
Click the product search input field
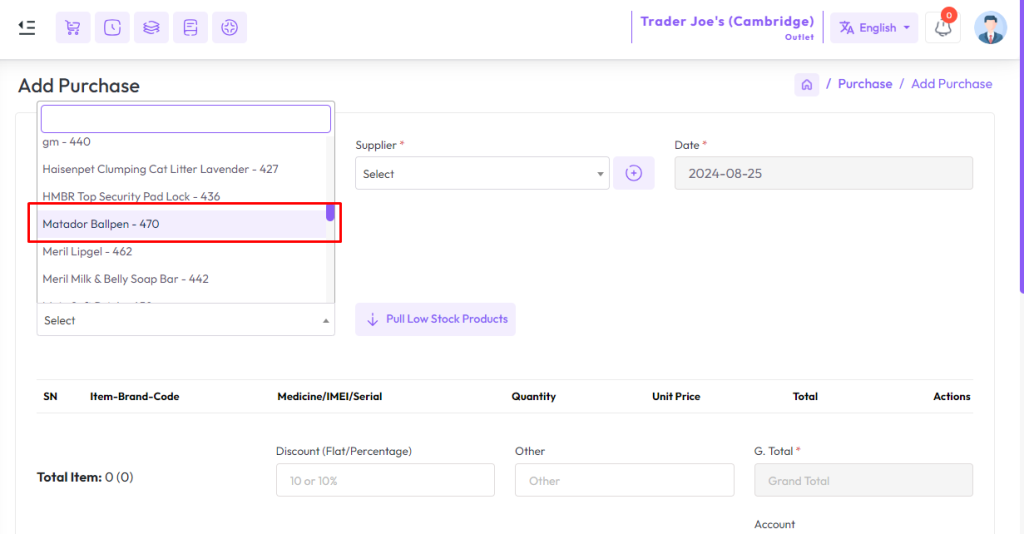[185, 119]
